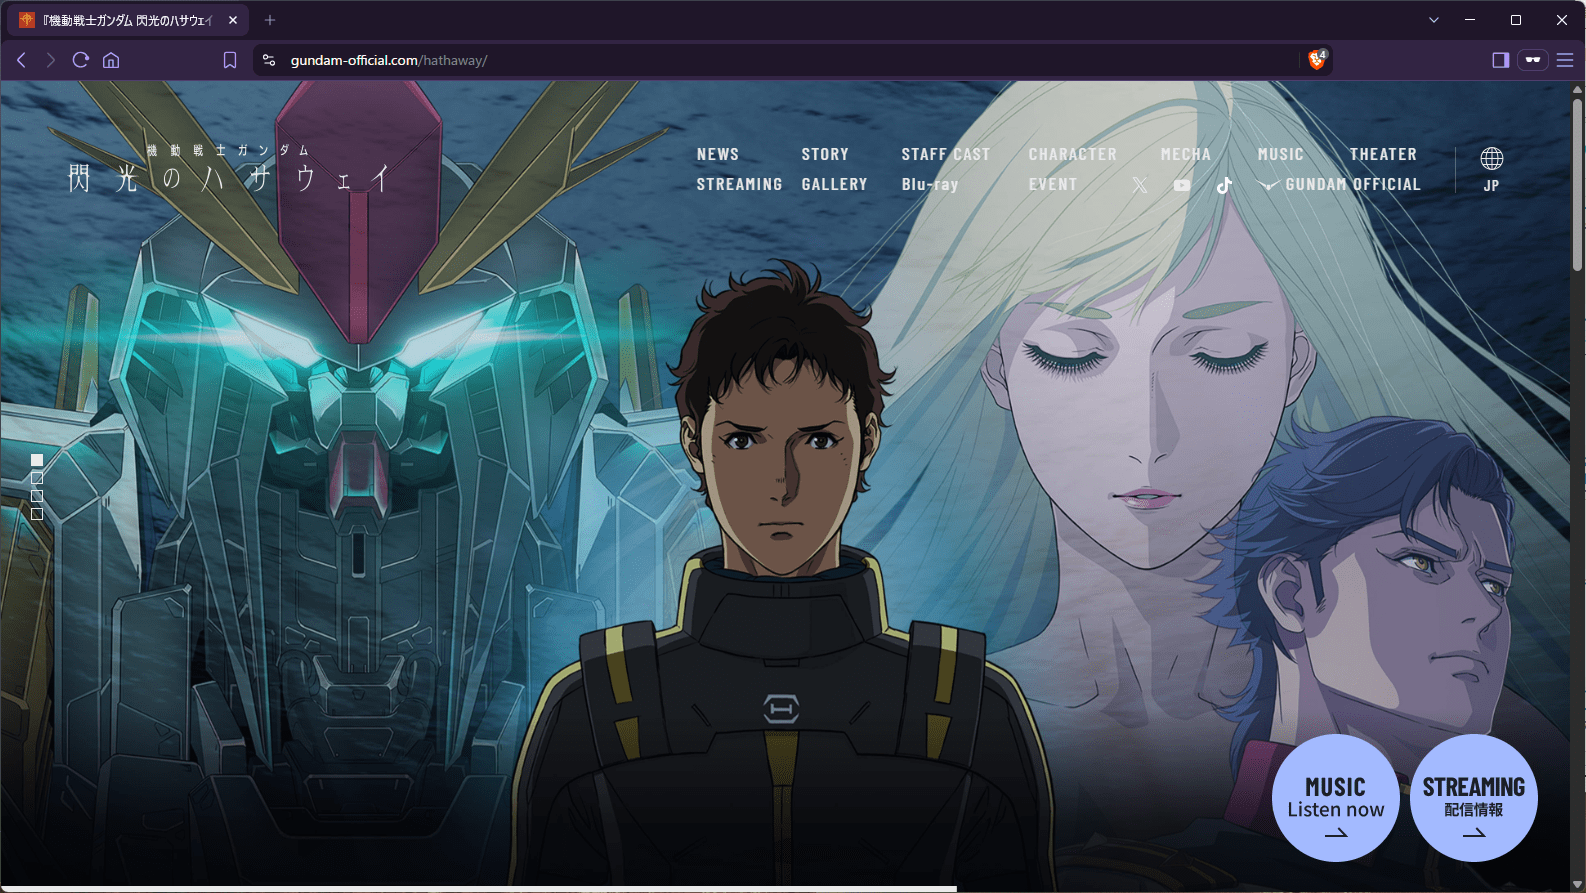Toggle the browser sidebar panel
Screen dimensions: 1586x893
click(1500, 60)
